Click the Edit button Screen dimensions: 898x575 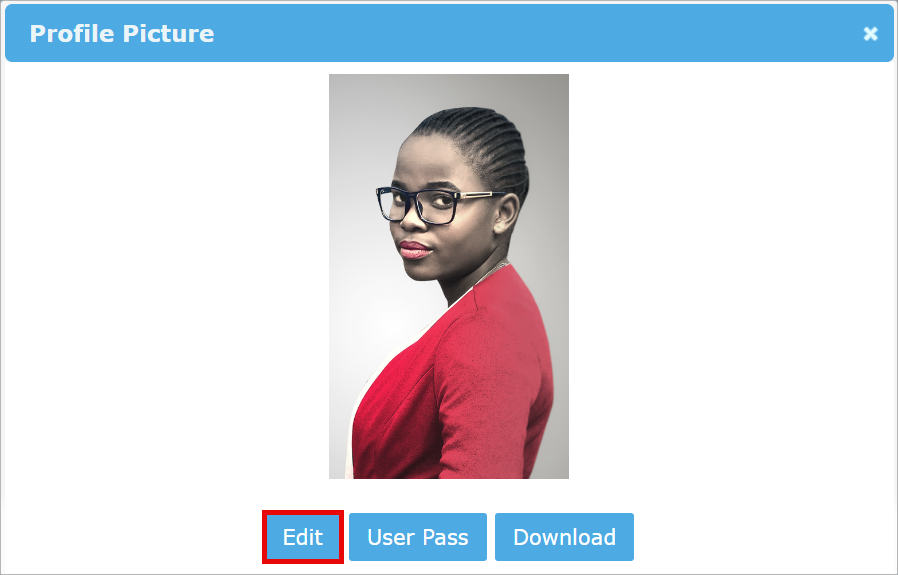point(303,537)
